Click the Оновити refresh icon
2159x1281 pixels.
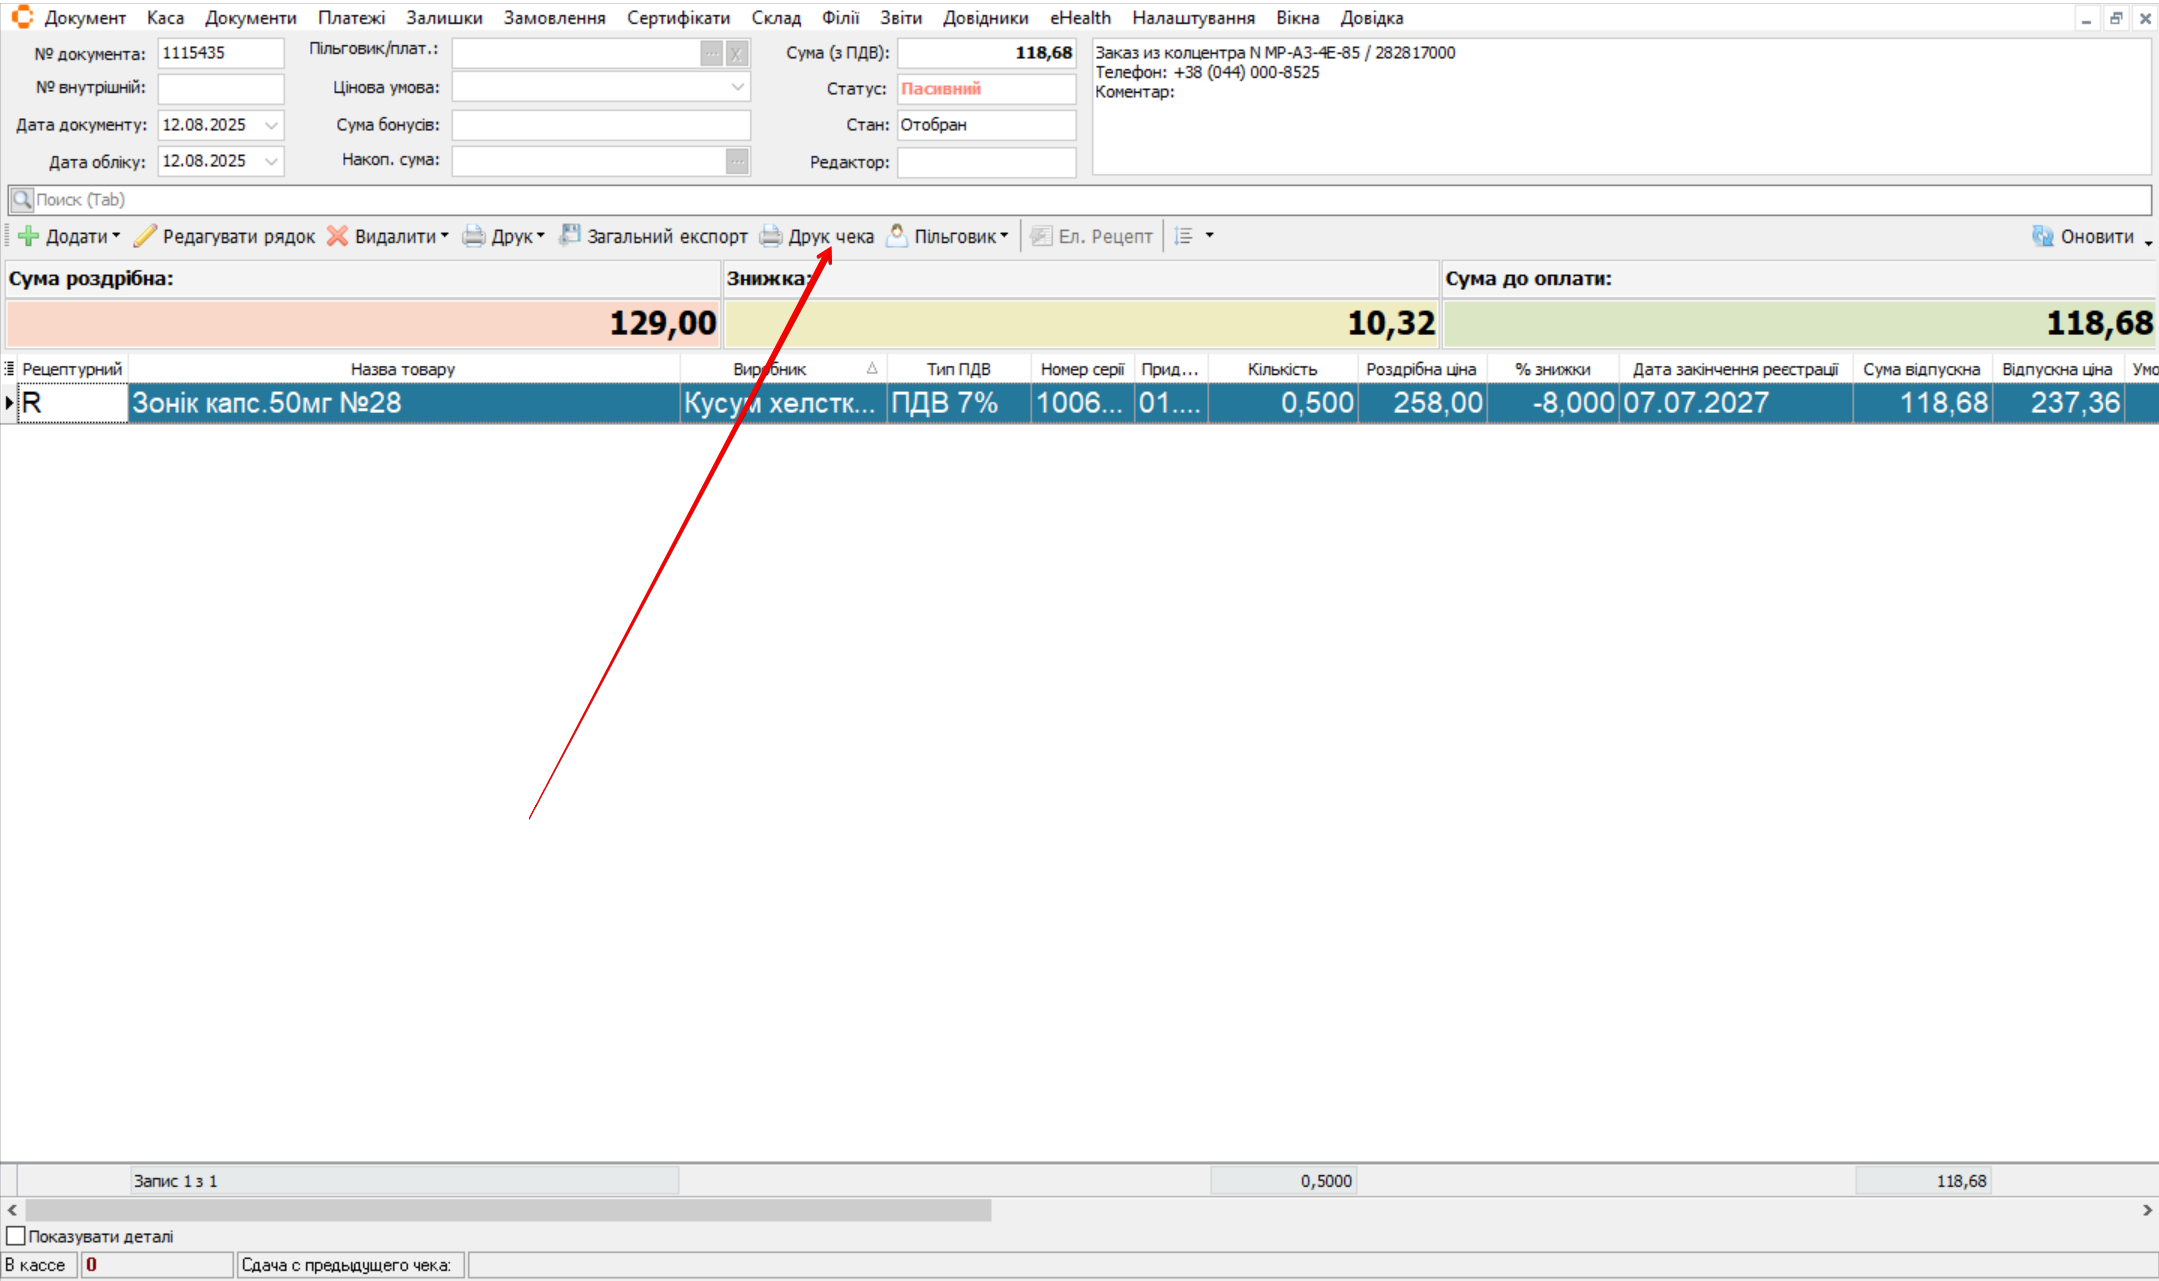2043,236
